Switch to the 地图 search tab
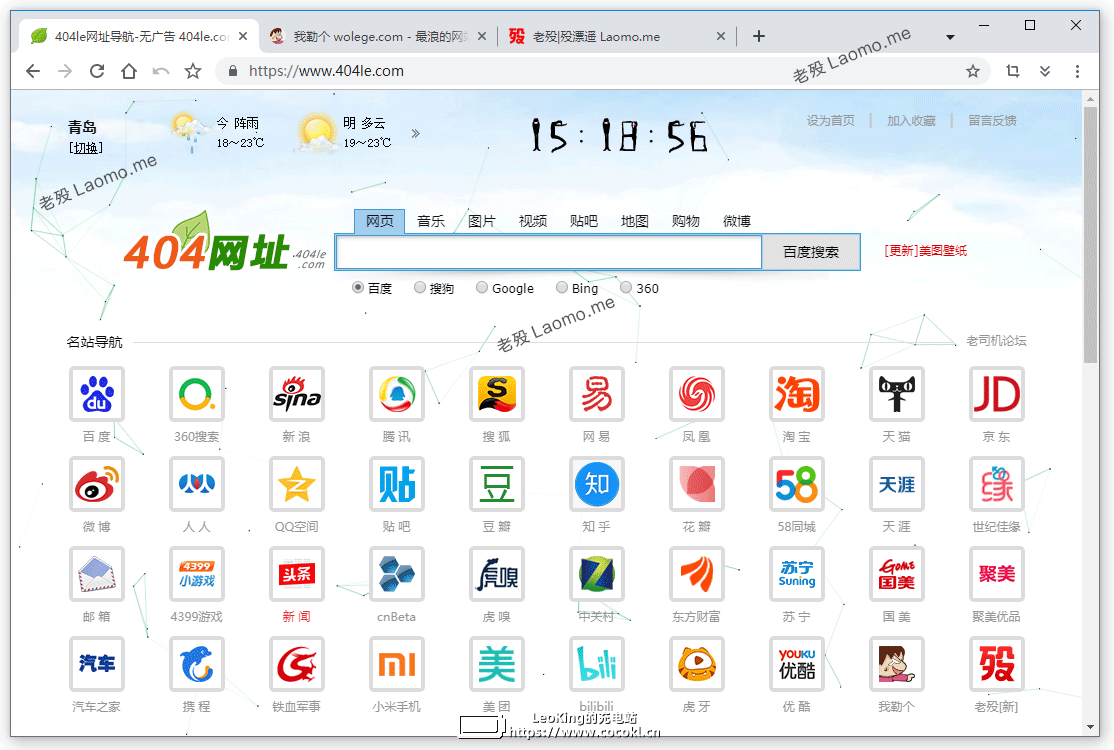This screenshot has width=1114, height=750. (634, 222)
